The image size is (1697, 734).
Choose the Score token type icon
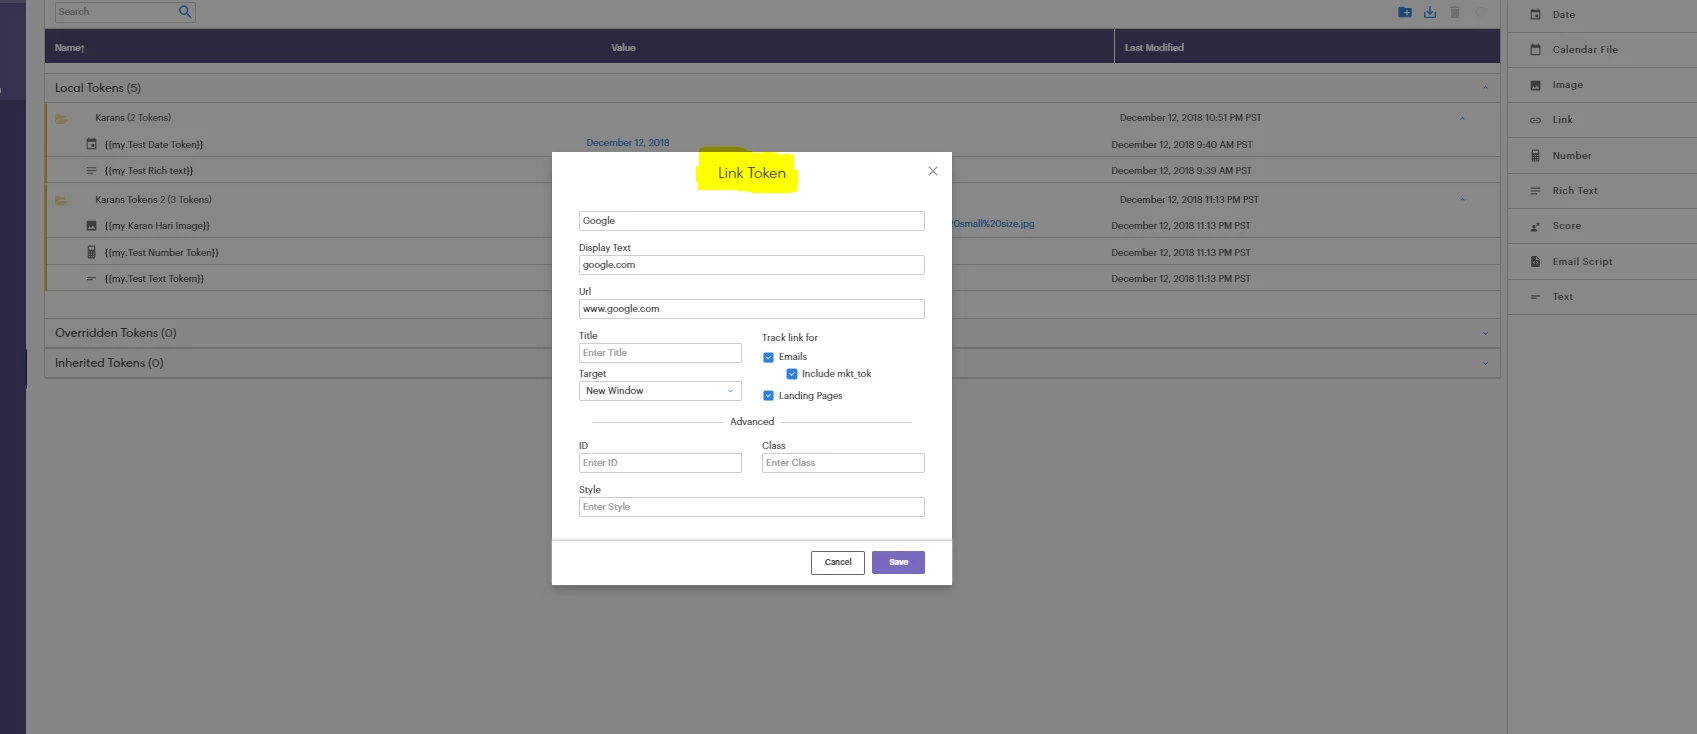coord(1535,226)
